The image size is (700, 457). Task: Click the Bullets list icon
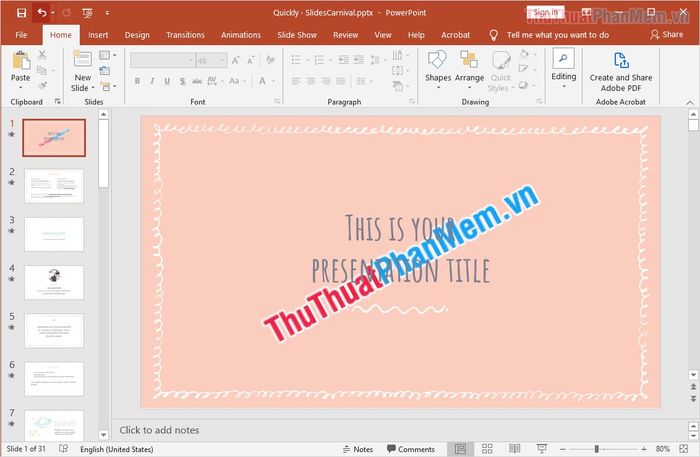click(x=296, y=60)
